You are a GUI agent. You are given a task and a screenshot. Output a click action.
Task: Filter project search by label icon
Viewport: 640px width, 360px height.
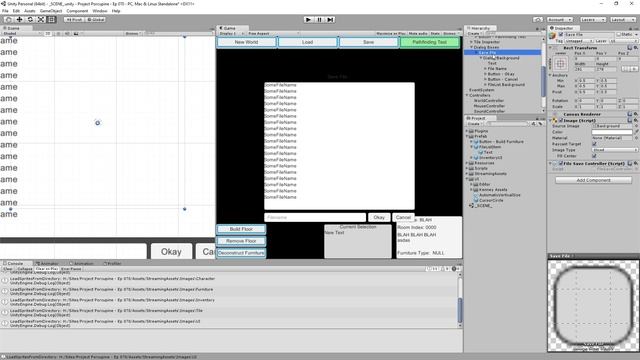pos(540,124)
